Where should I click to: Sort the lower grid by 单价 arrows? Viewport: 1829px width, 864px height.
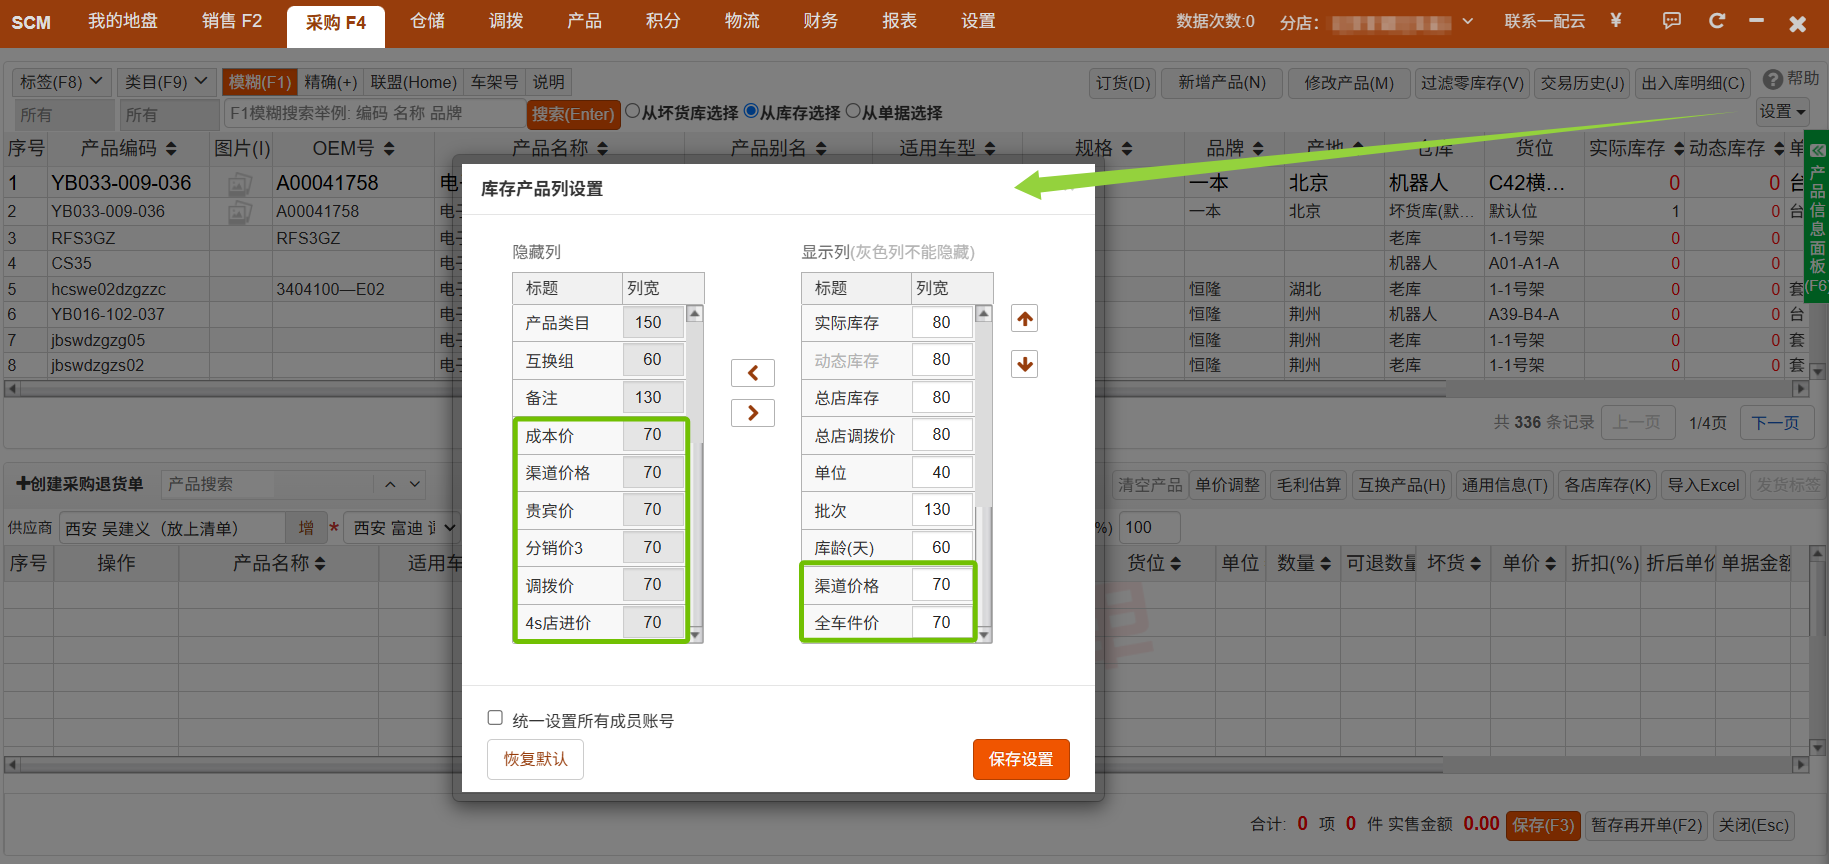[1550, 564]
